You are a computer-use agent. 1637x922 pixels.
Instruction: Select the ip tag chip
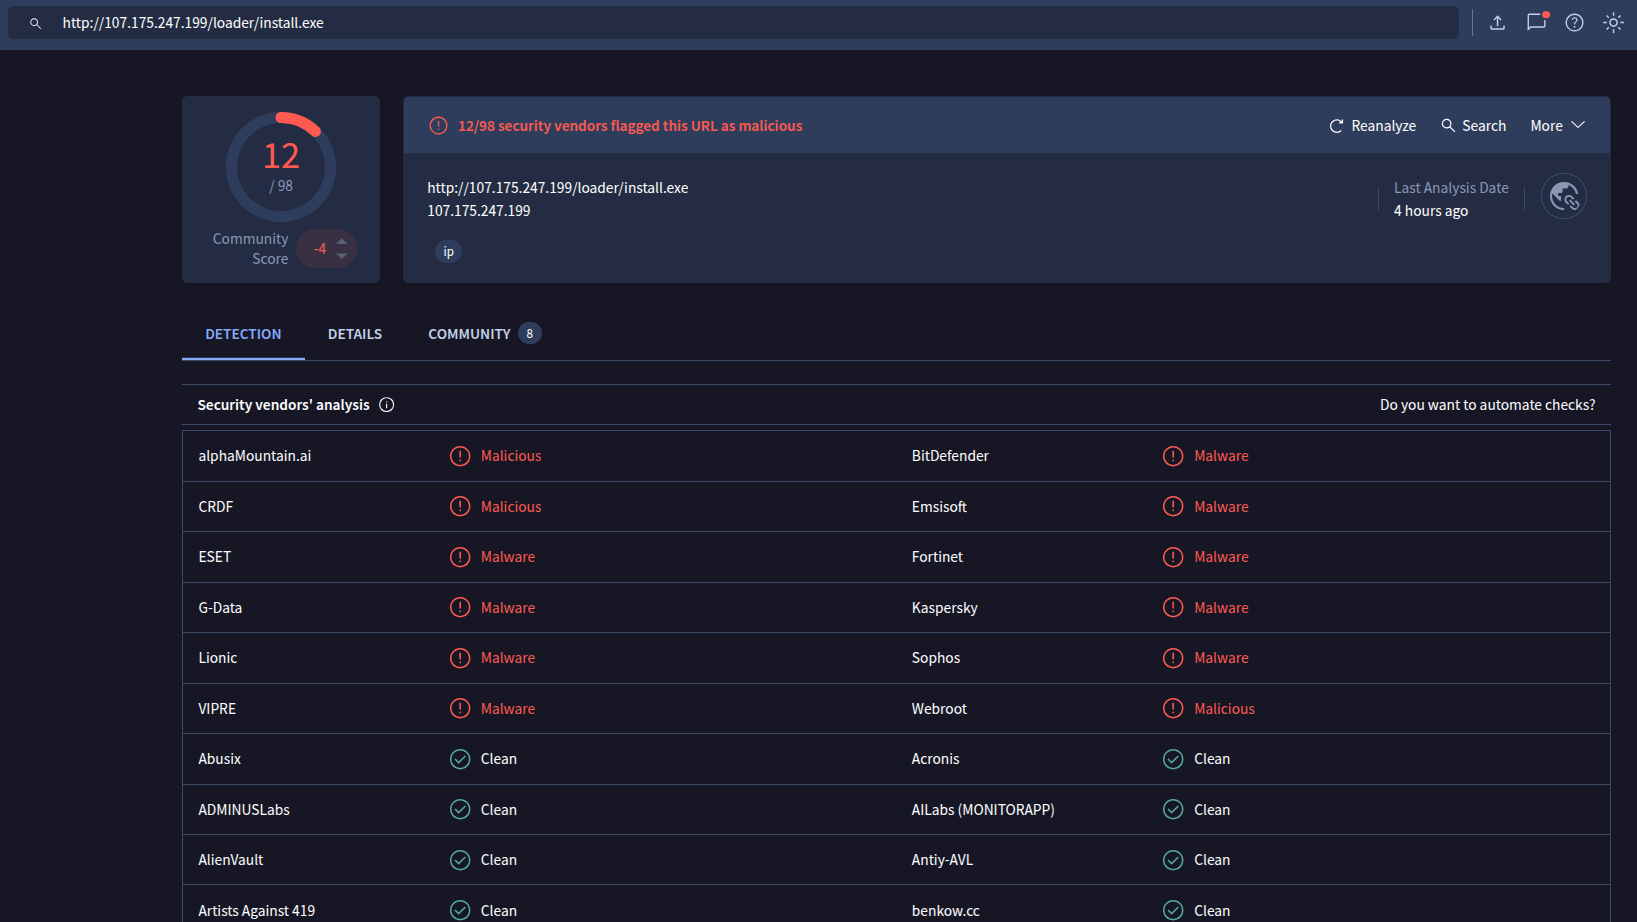[448, 252]
